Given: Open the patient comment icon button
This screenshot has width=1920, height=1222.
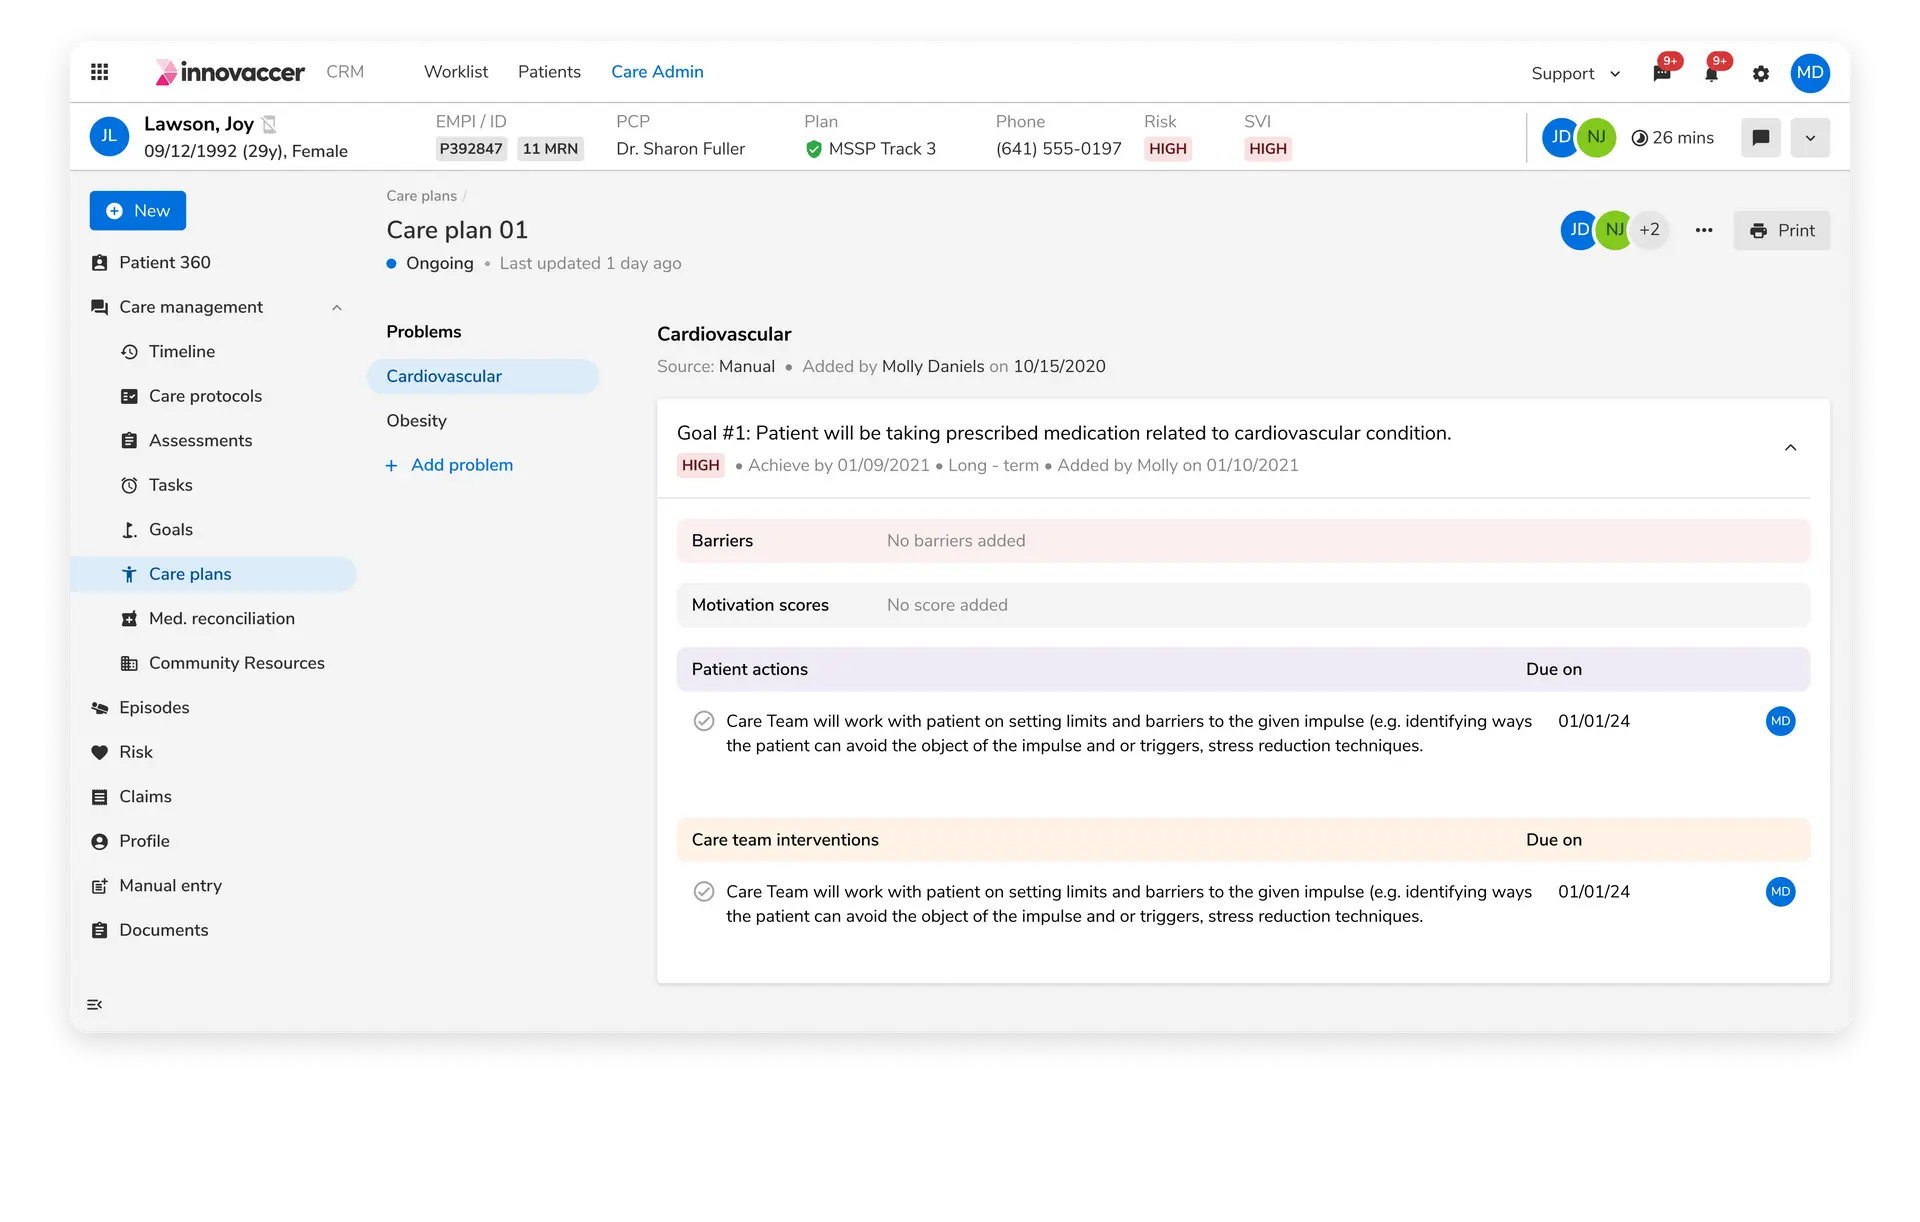Looking at the screenshot, I should tap(1761, 138).
